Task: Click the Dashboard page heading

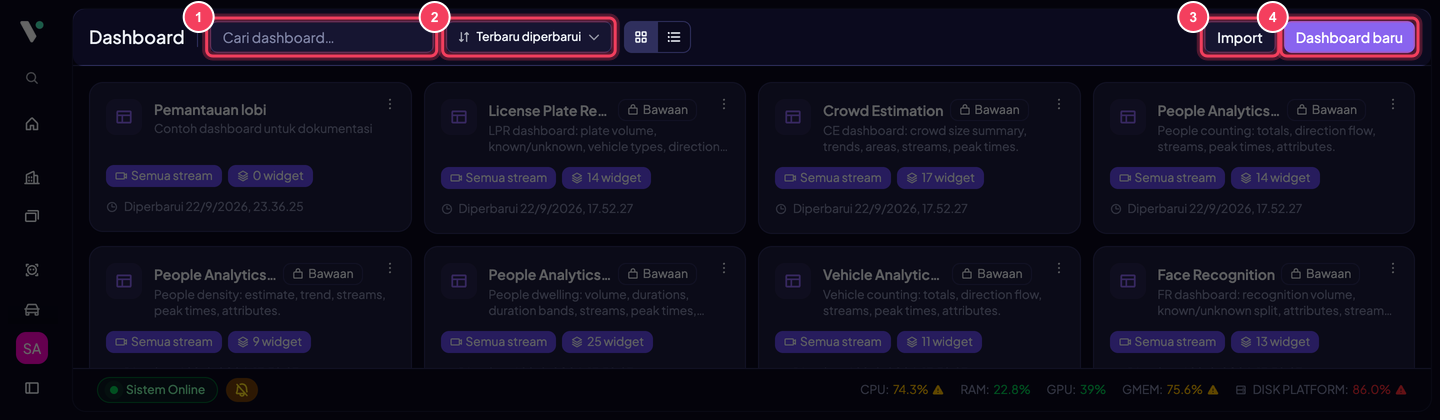Action: (137, 38)
